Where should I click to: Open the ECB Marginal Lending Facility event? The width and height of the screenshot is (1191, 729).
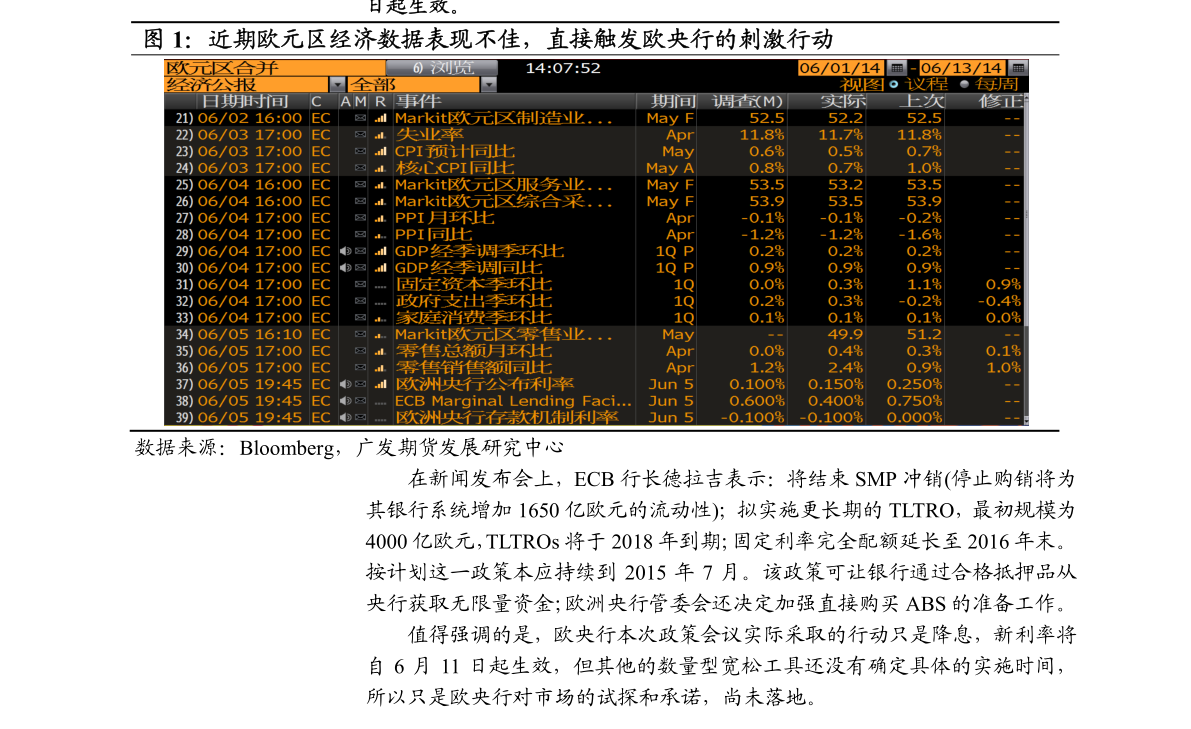[513, 401]
